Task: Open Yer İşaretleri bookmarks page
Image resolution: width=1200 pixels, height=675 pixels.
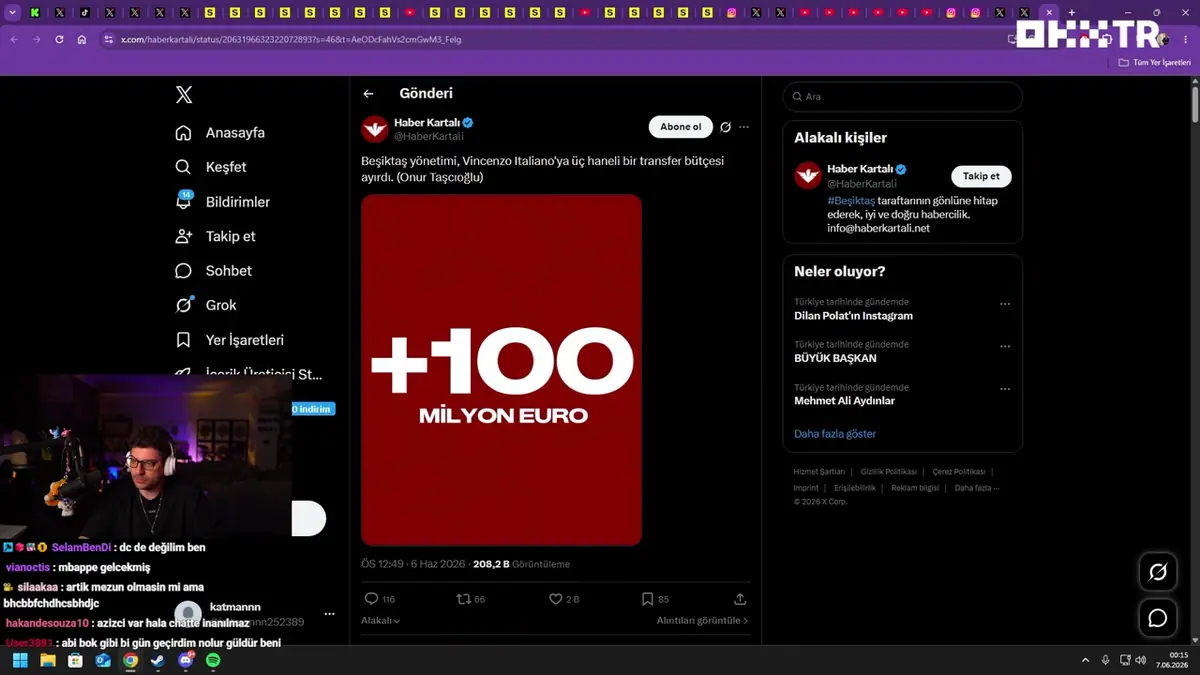Action: tap(229, 340)
